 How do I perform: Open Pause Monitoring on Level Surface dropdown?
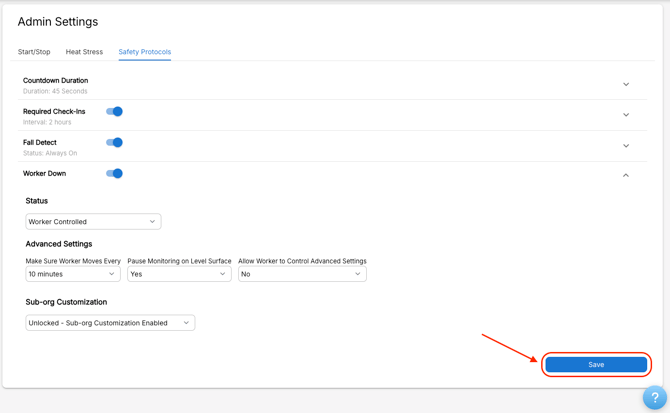pos(179,274)
